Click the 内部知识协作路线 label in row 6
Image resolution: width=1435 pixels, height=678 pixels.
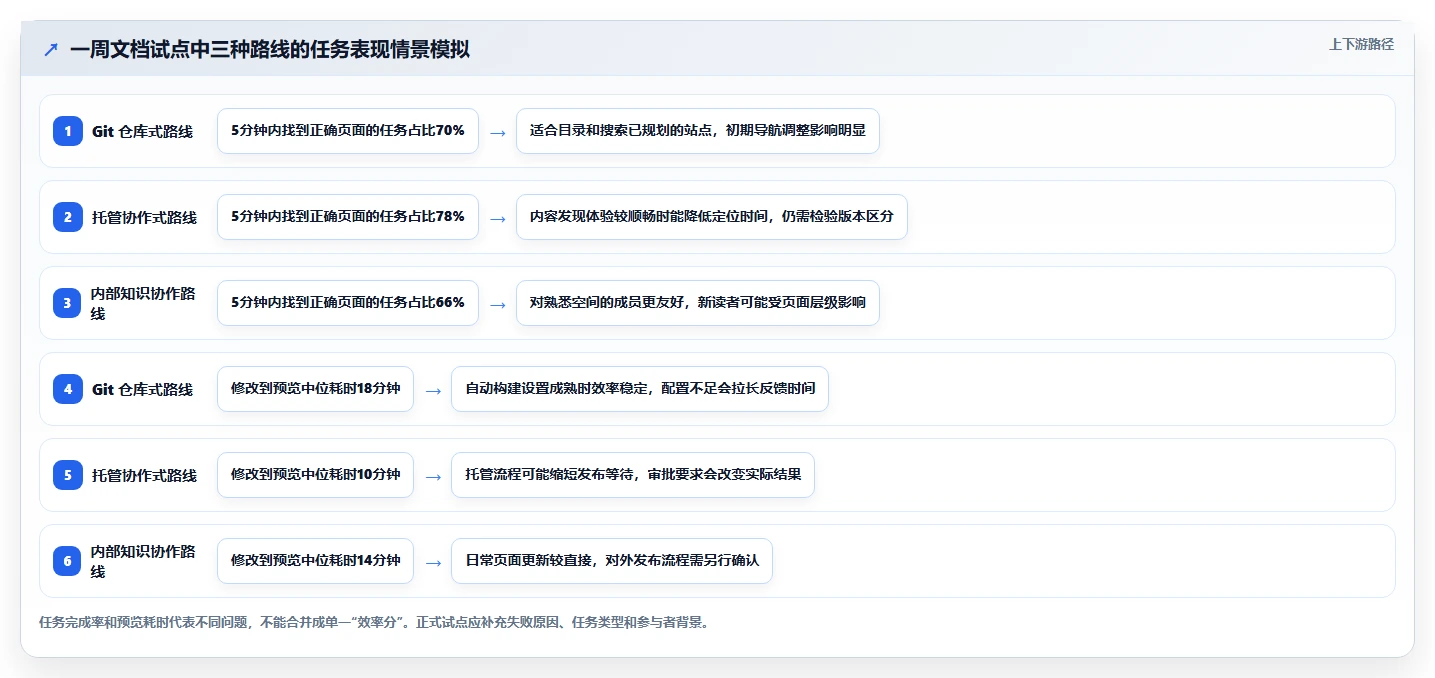point(143,561)
